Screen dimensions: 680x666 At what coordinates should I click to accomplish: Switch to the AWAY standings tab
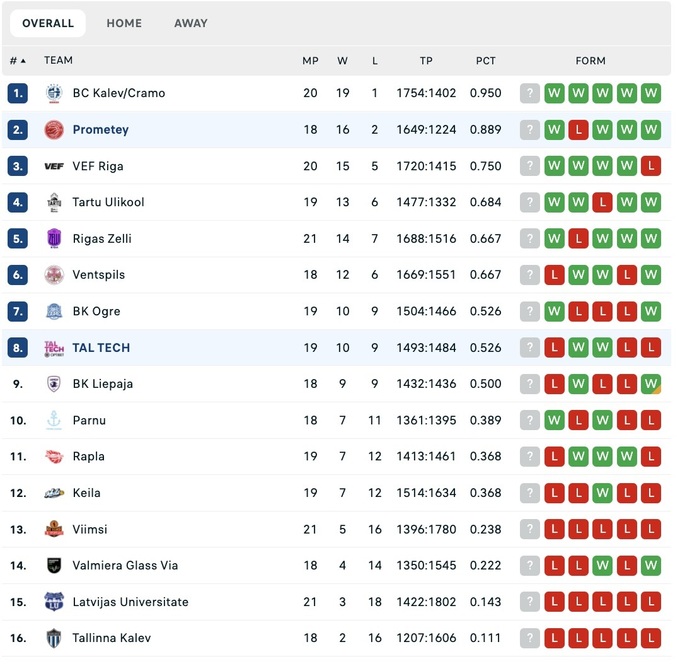click(x=191, y=23)
